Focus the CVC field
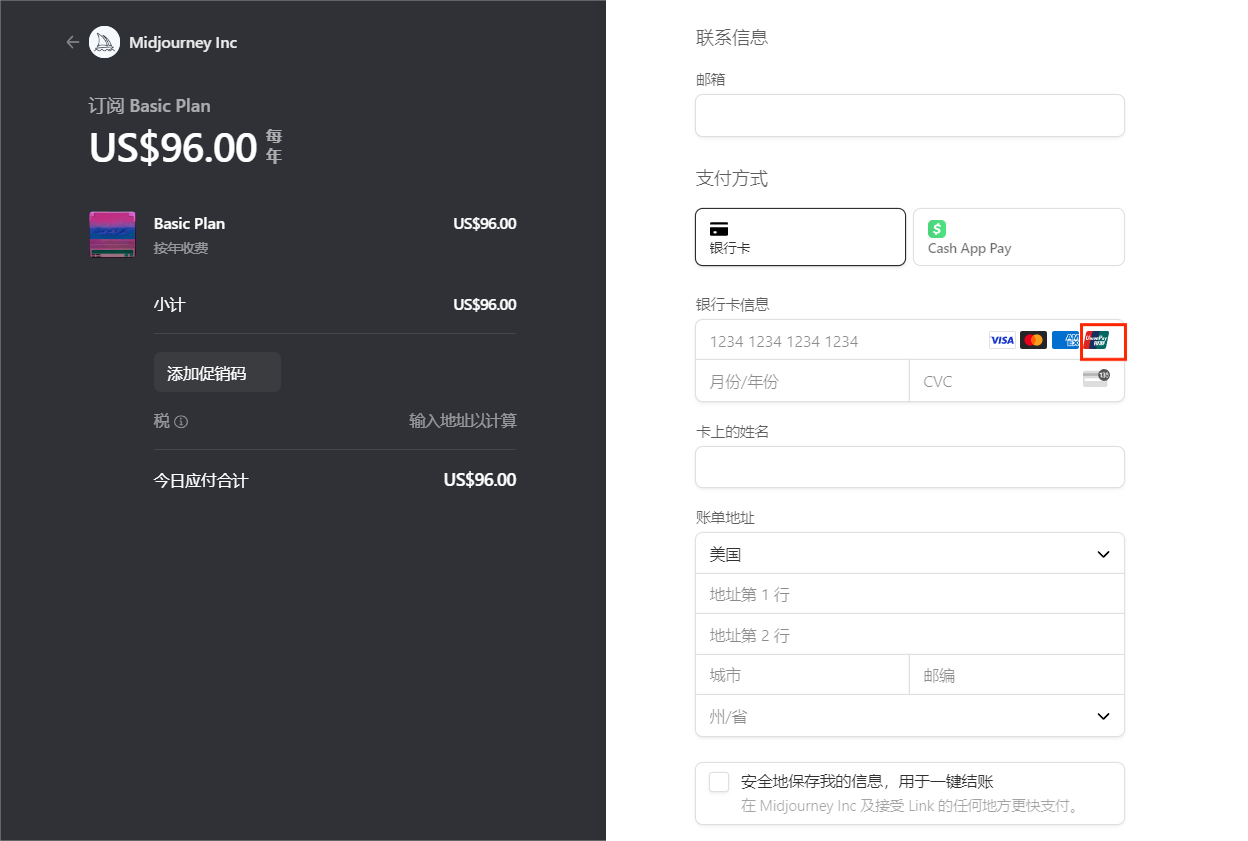This screenshot has height=841, width=1248. click(1017, 381)
